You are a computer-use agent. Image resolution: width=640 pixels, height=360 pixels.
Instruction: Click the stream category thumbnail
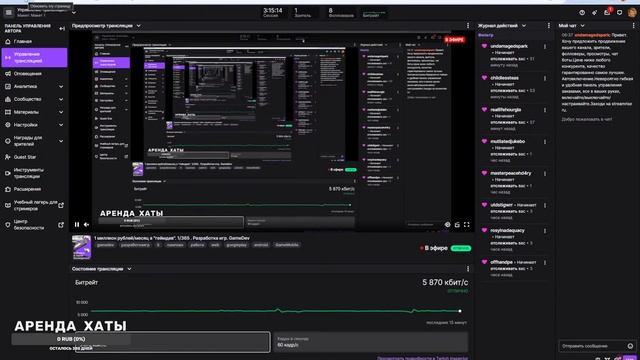[82, 247]
